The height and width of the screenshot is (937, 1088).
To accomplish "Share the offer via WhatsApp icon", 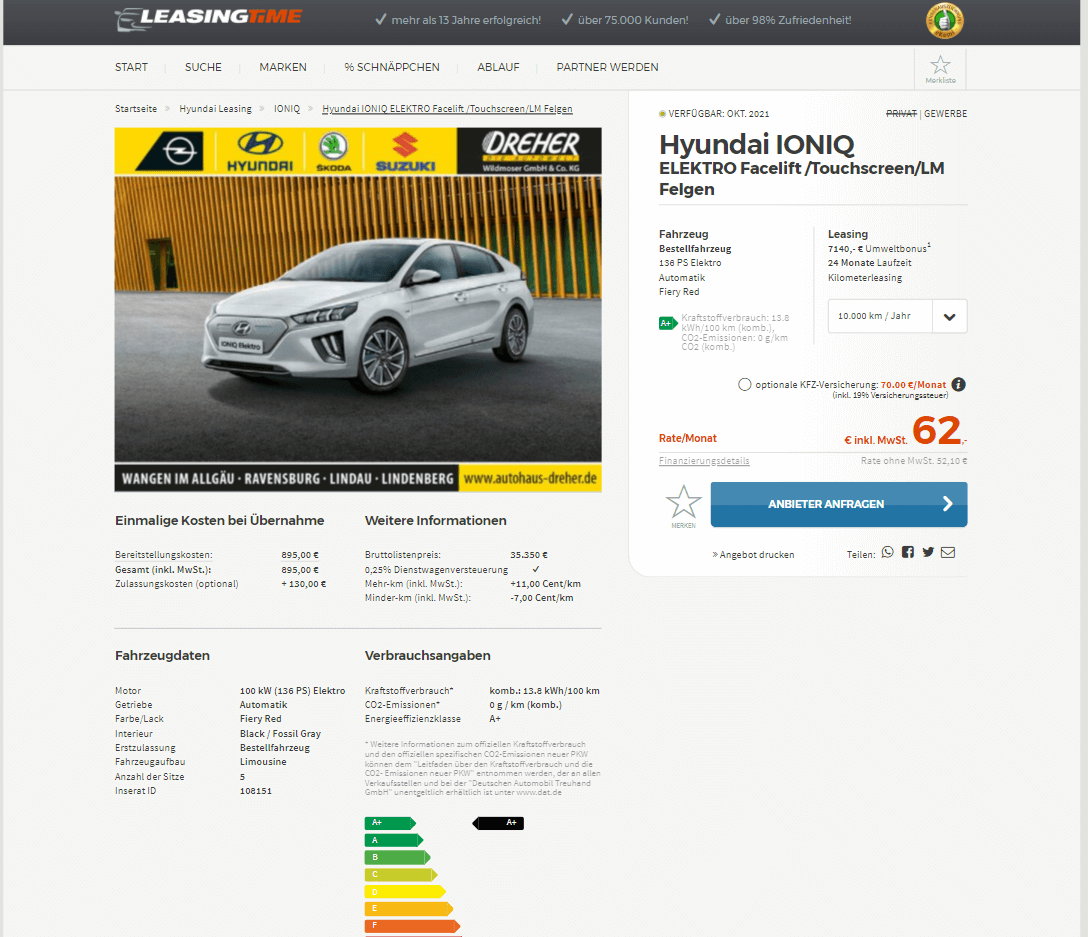I will coord(887,552).
